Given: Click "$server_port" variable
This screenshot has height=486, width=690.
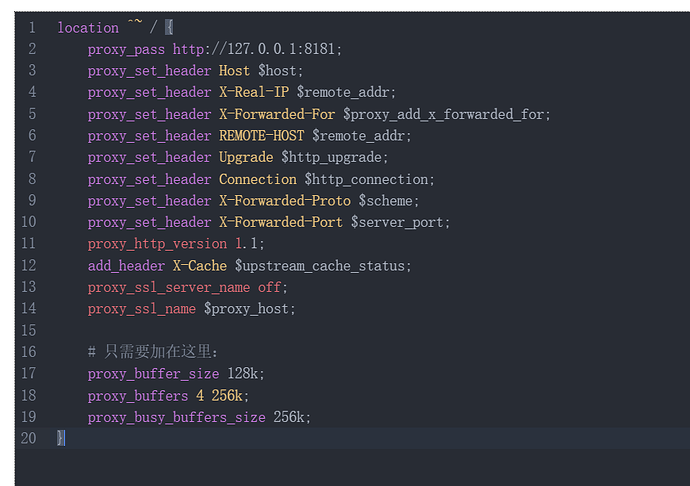Looking at the screenshot, I should coord(399,222).
